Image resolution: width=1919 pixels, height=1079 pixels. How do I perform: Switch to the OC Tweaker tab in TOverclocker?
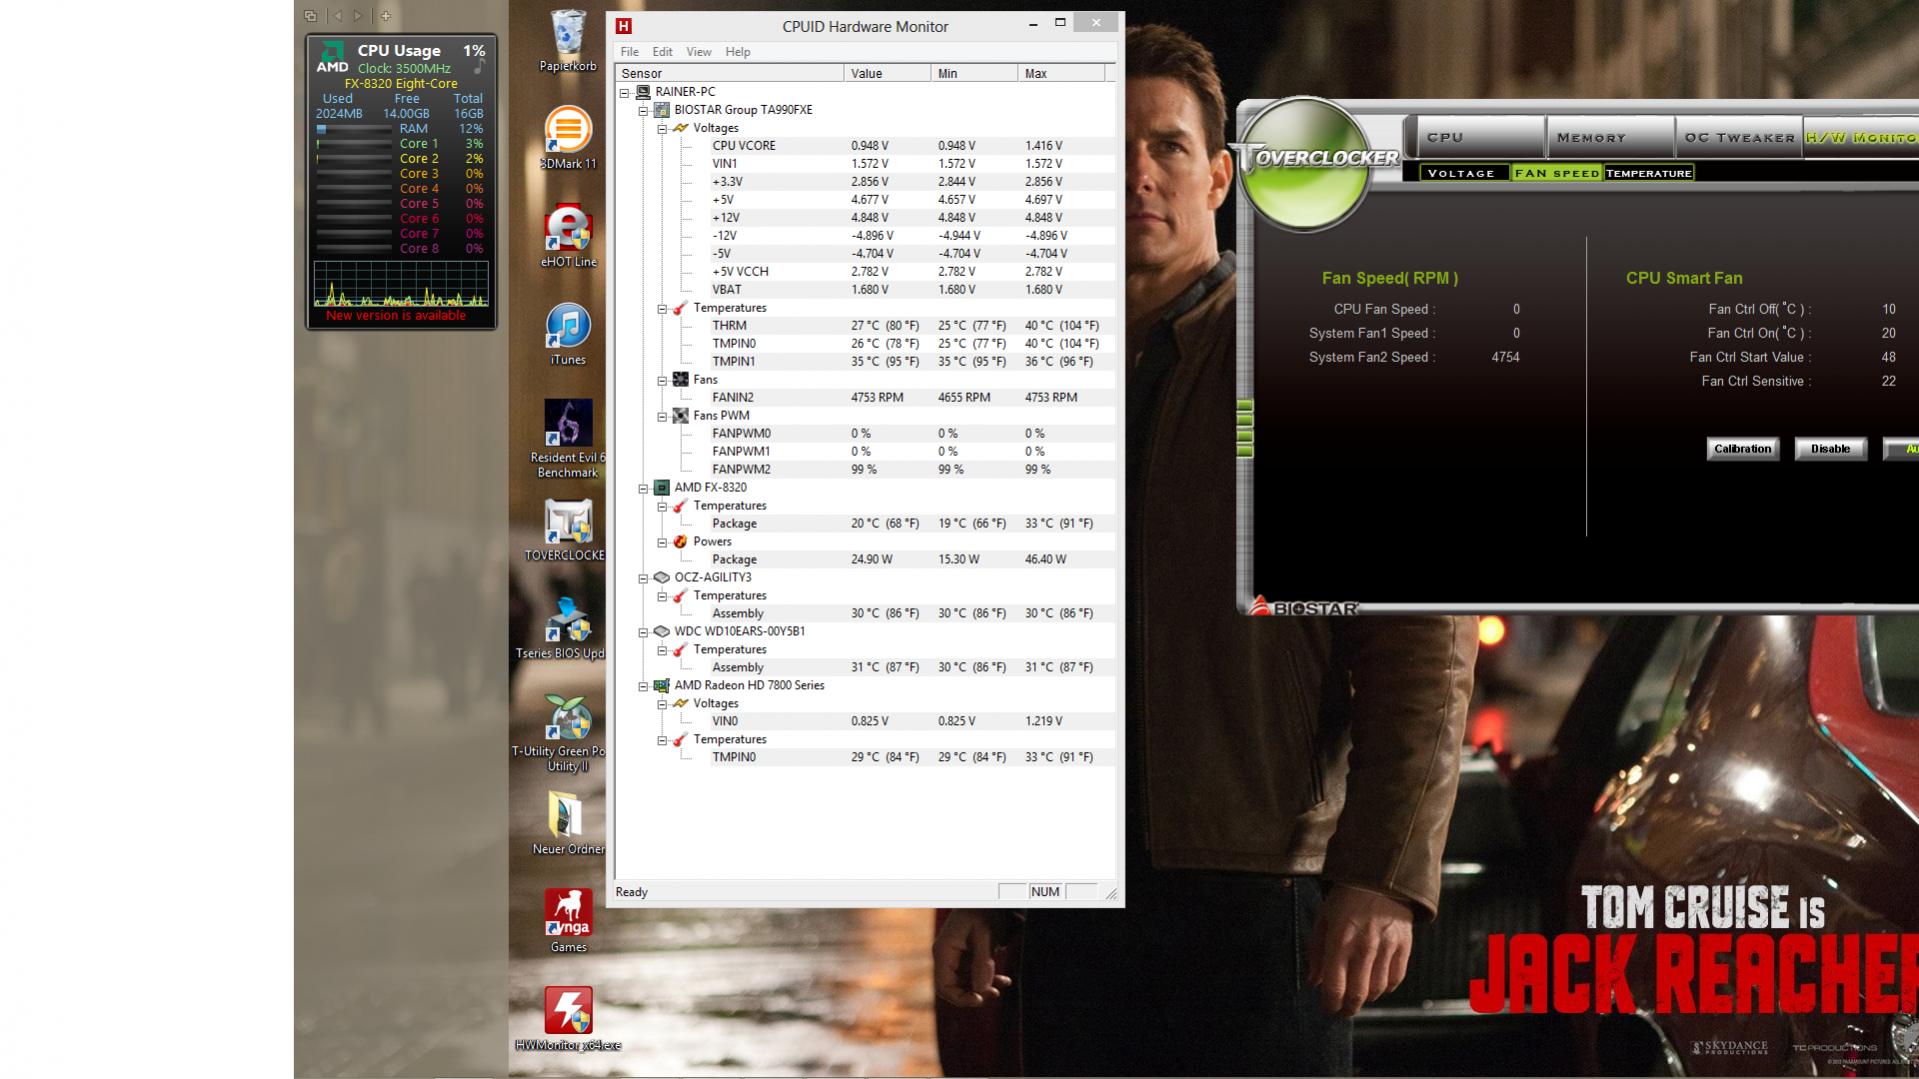[1738, 137]
